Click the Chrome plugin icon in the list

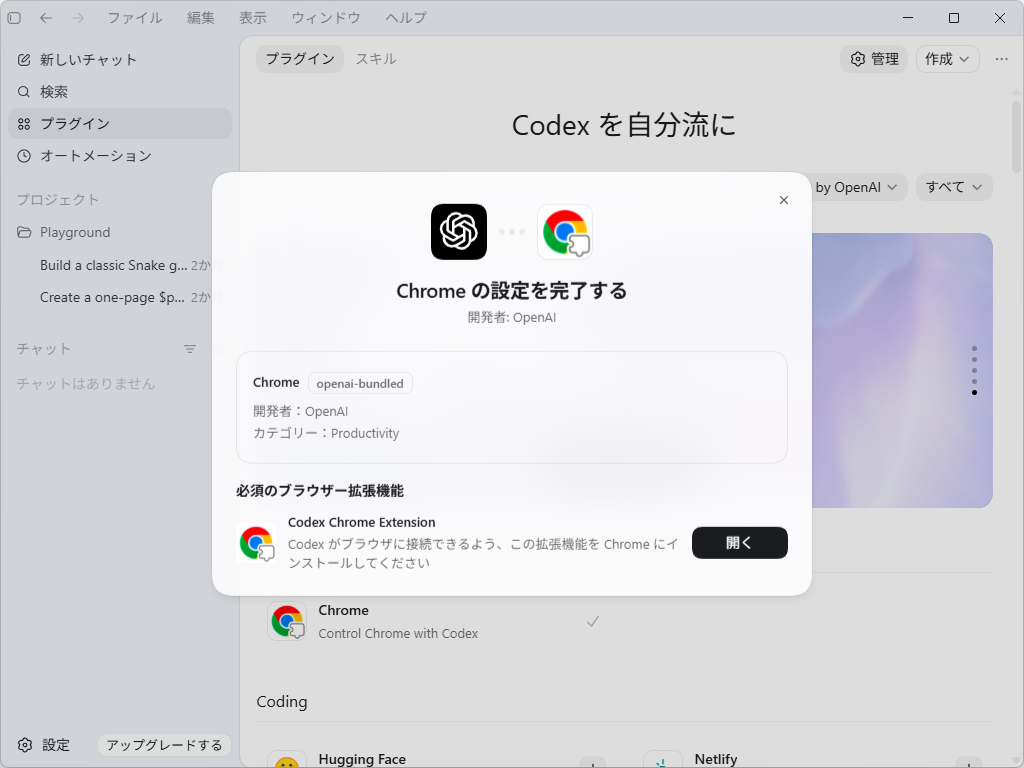pyautogui.click(x=287, y=621)
